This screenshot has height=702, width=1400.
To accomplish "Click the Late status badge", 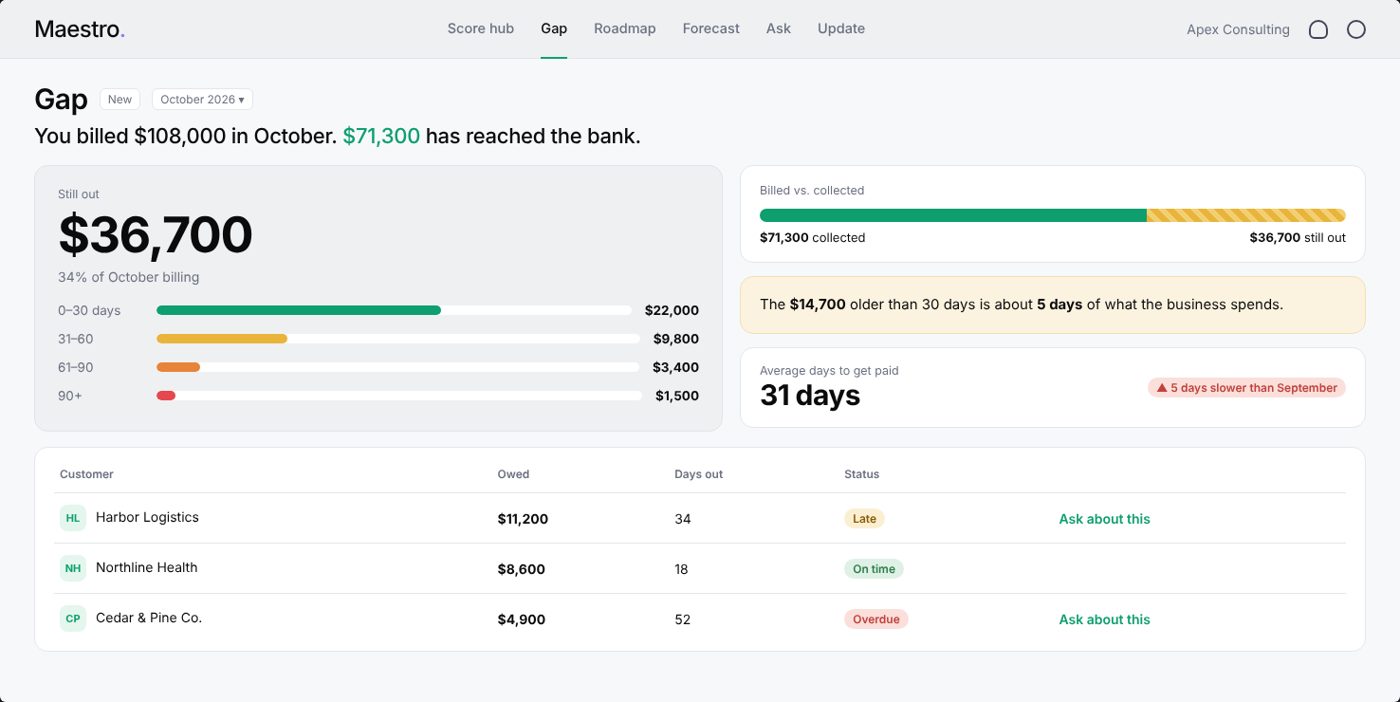I will tap(864, 519).
